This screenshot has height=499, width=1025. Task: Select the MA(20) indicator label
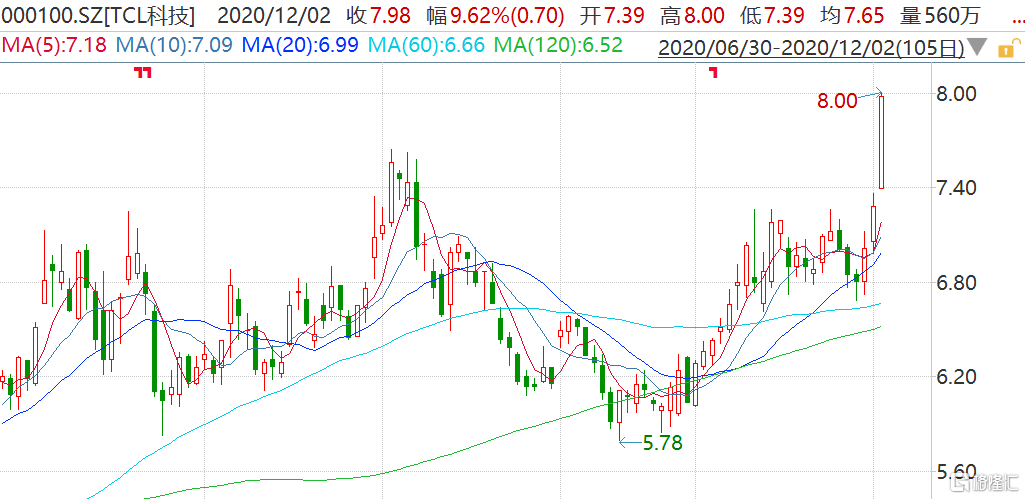tap(303, 46)
